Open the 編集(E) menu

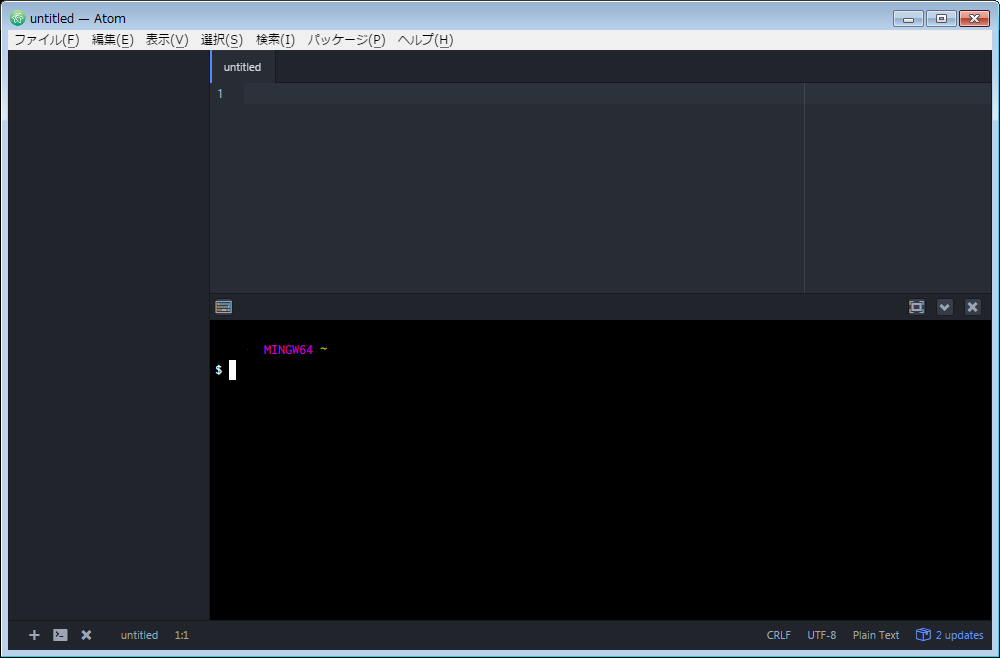[112, 40]
